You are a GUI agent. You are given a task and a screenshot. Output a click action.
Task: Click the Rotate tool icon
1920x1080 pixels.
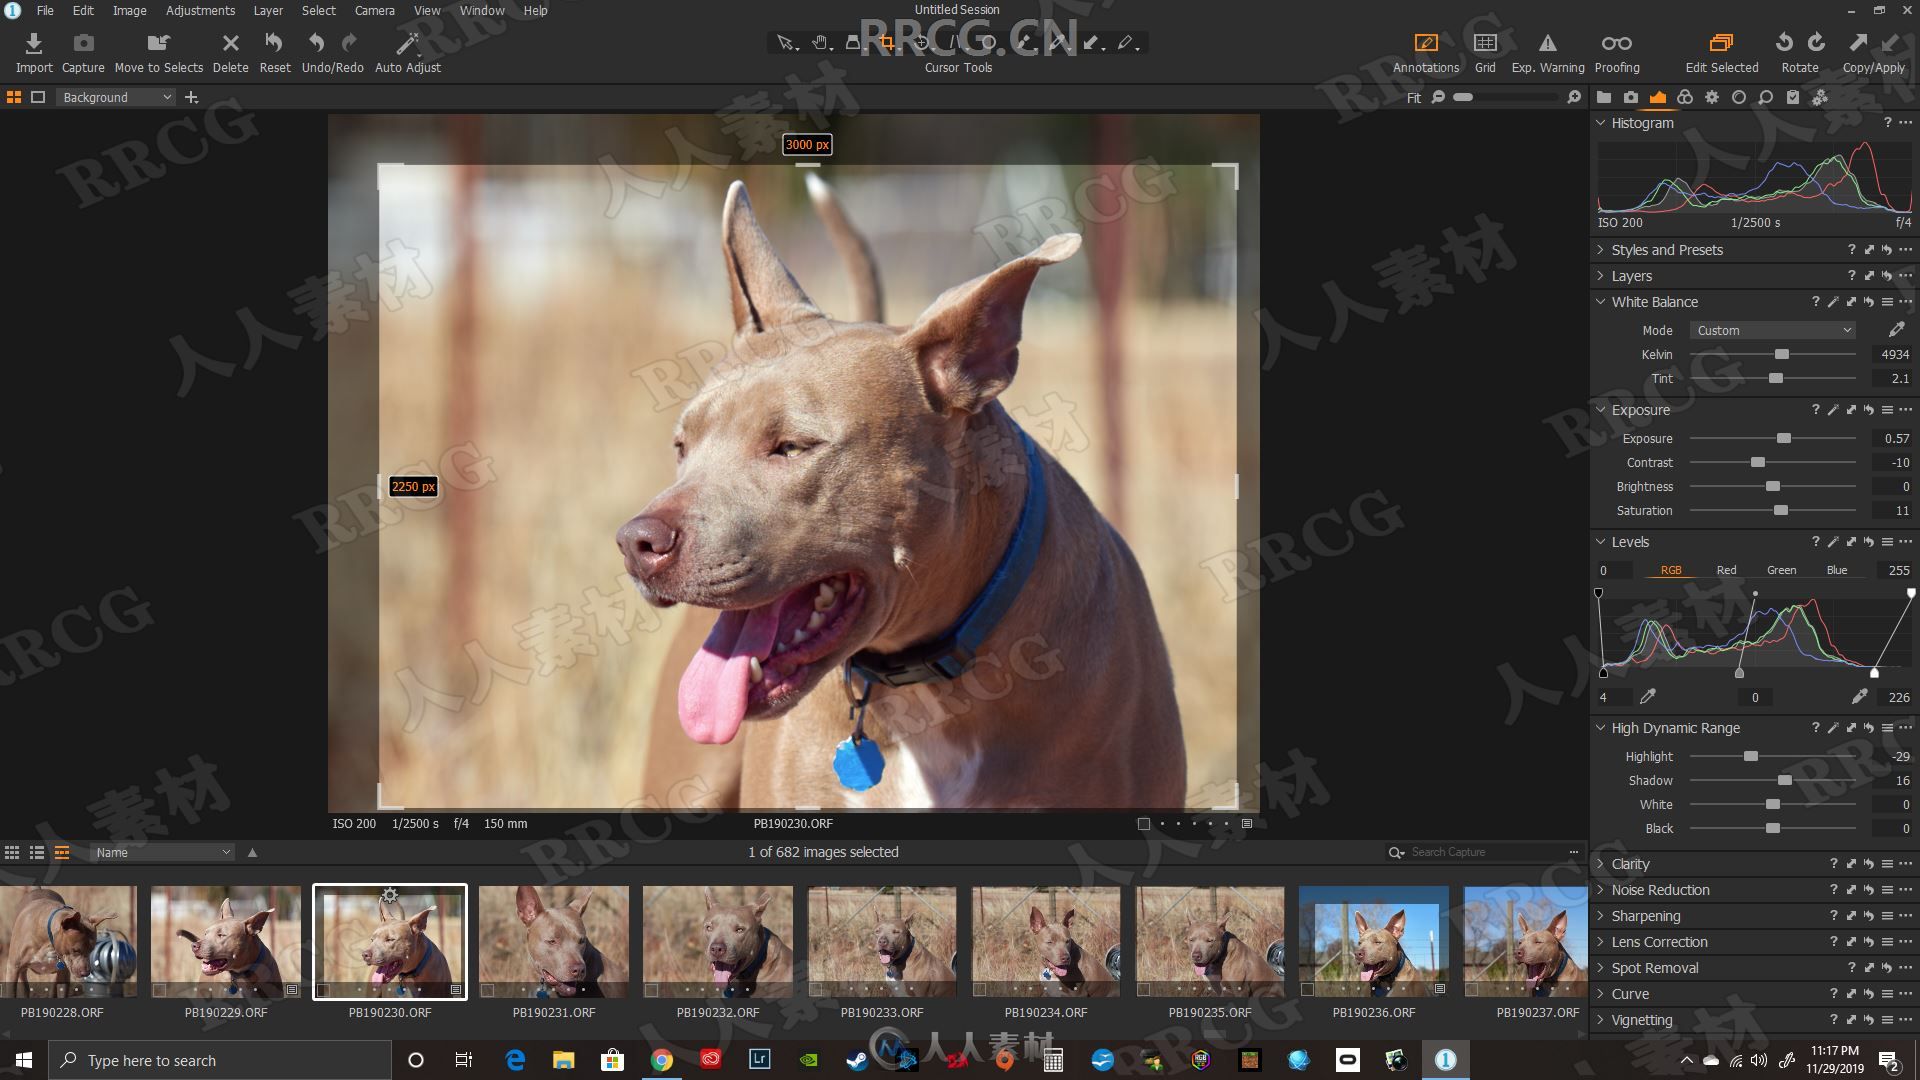(1796, 42)
